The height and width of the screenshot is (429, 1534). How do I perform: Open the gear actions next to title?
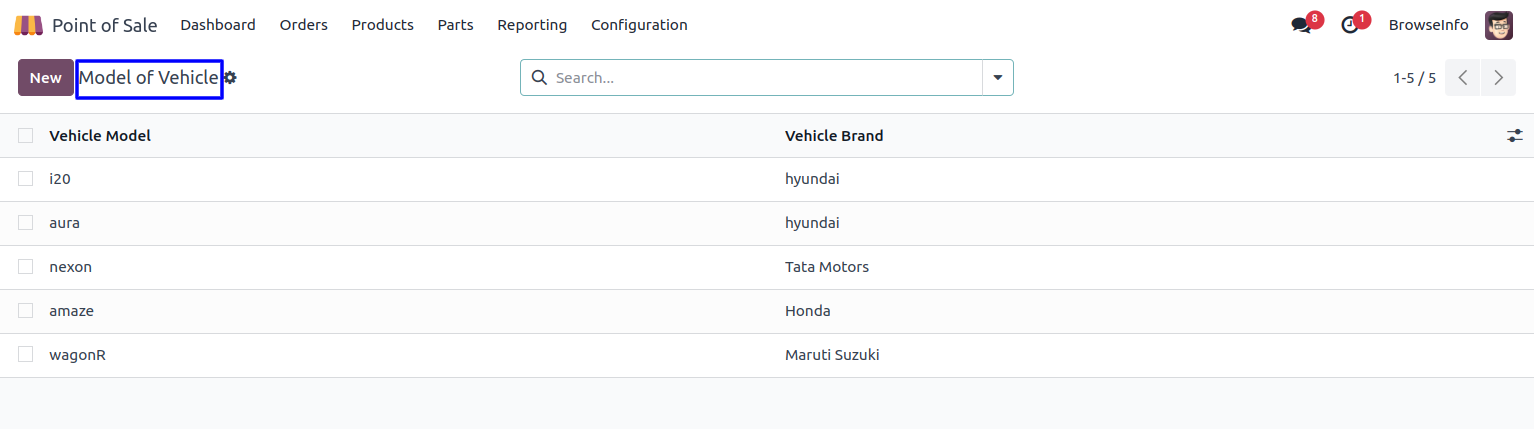click(x=231, y=78)
